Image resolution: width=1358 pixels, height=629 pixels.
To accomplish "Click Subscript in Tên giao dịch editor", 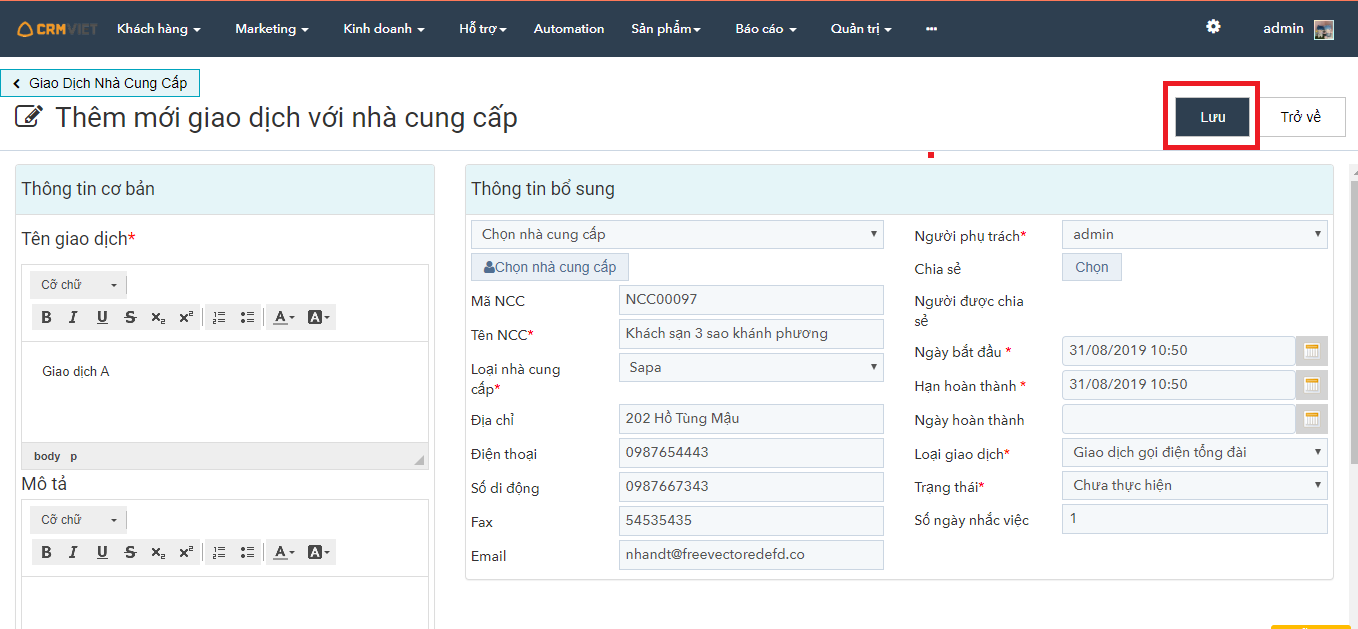I will pyautogui.click(x=158, y=317).
